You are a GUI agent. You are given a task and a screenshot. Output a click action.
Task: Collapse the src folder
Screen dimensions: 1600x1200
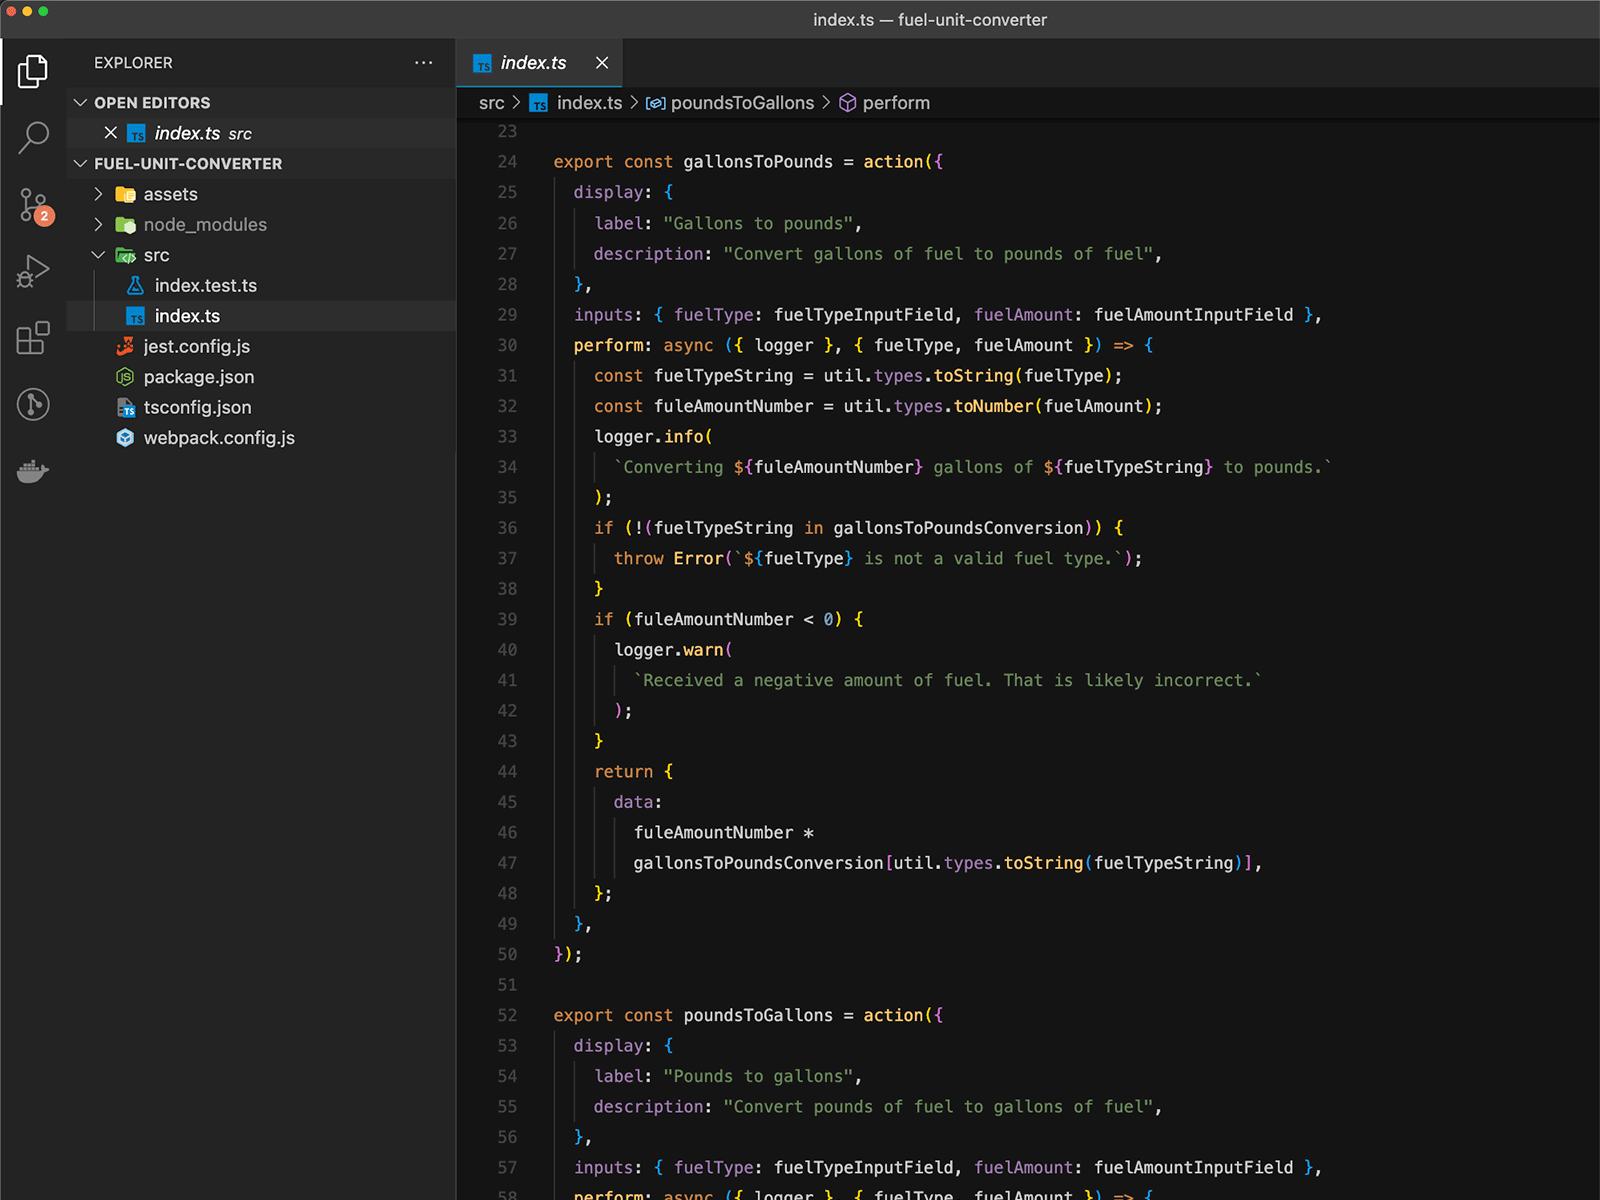[99, 255]
